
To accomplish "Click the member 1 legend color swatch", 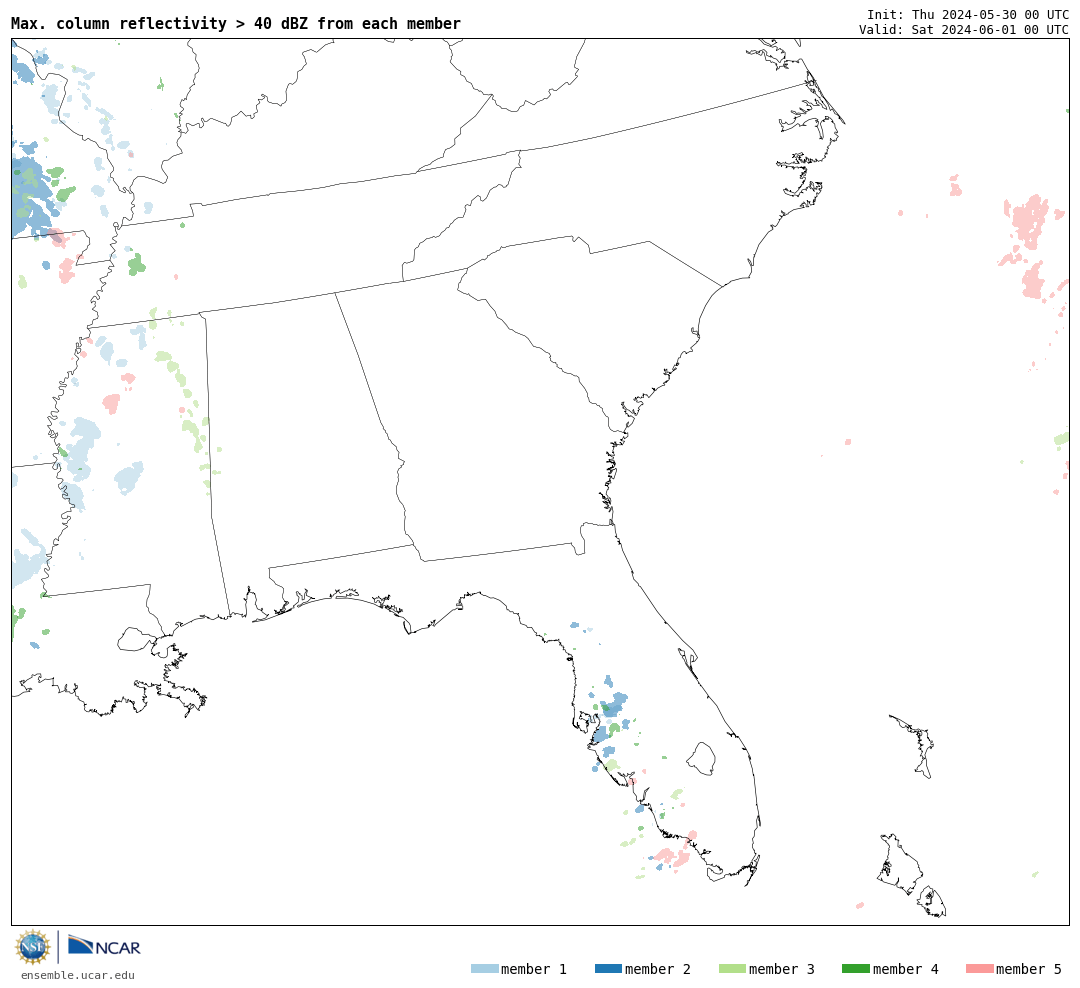I will [x=484, y=969].
